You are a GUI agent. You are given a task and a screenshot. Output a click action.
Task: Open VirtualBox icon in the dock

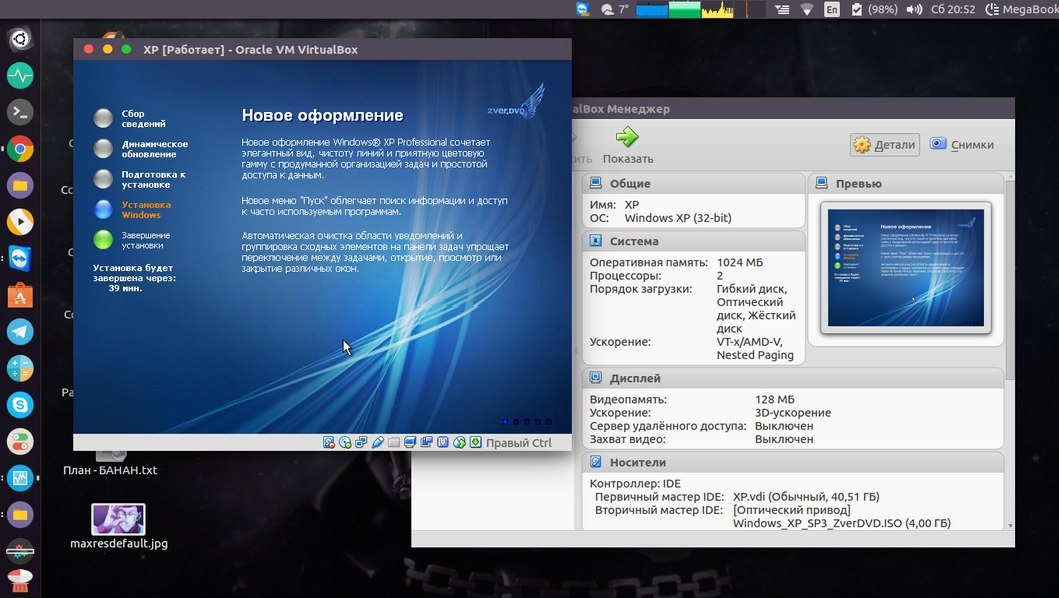tap(20, 478)
